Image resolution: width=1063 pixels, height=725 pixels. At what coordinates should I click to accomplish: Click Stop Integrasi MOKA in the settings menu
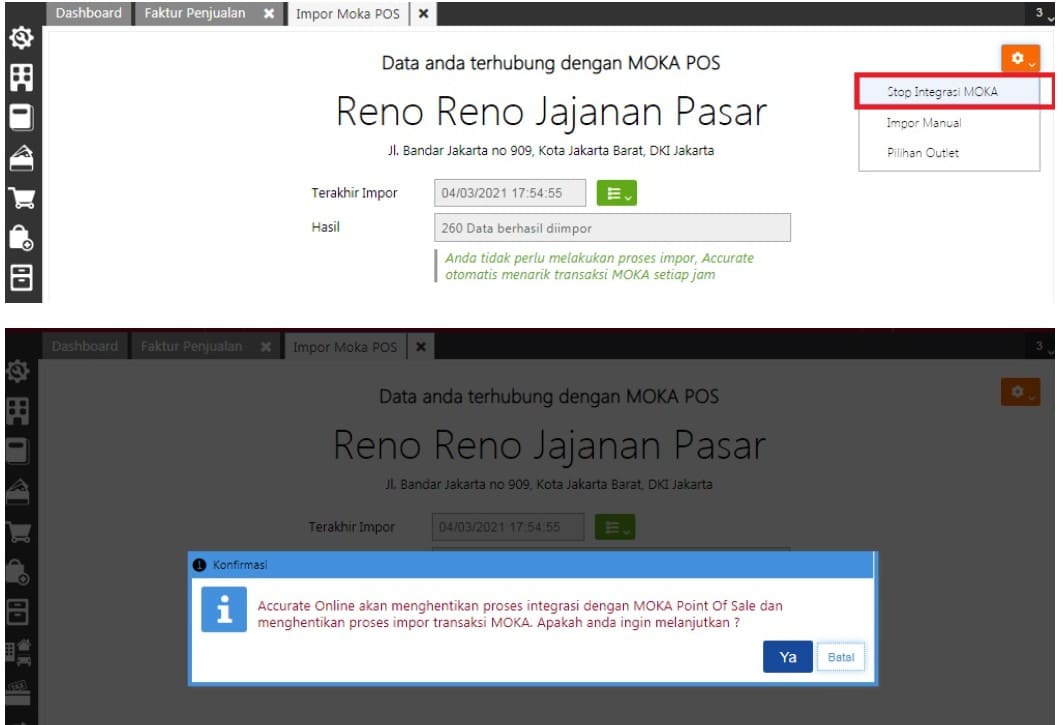pos(942,91)
